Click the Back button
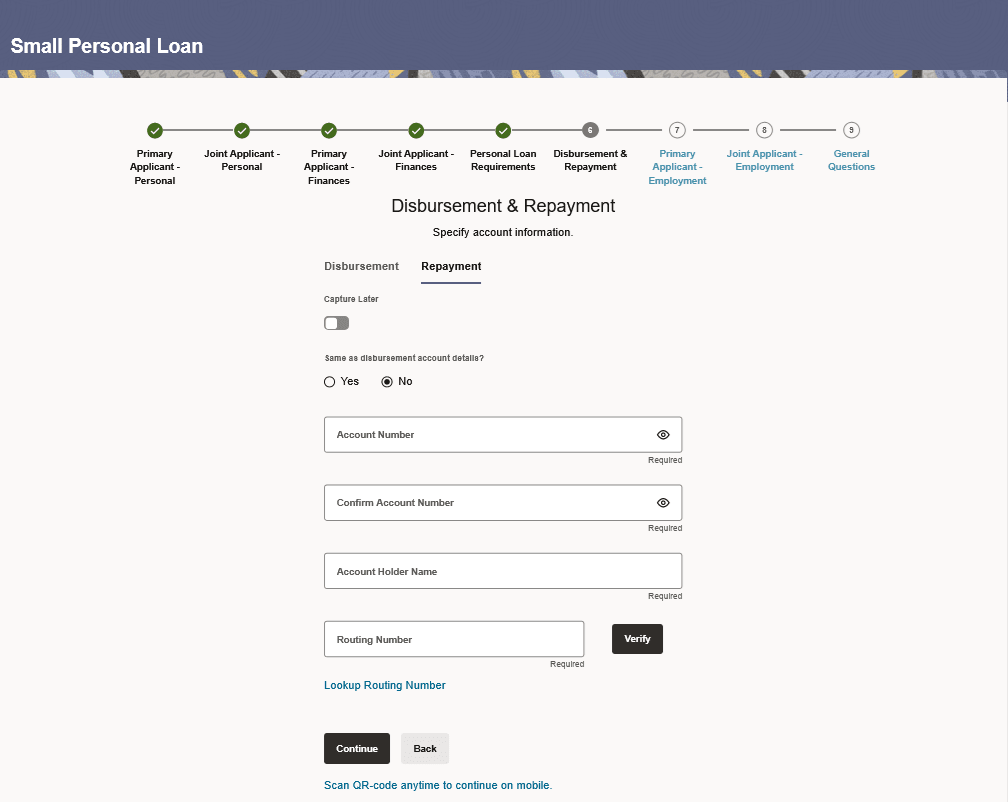Viewport: 1008px width, 802px height. [x=425, y=749]
